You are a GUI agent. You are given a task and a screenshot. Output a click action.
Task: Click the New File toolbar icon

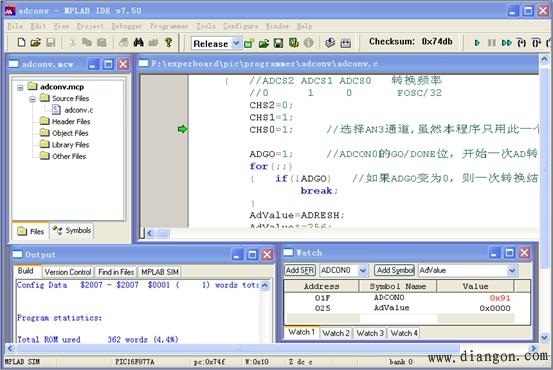click(21, 43)
